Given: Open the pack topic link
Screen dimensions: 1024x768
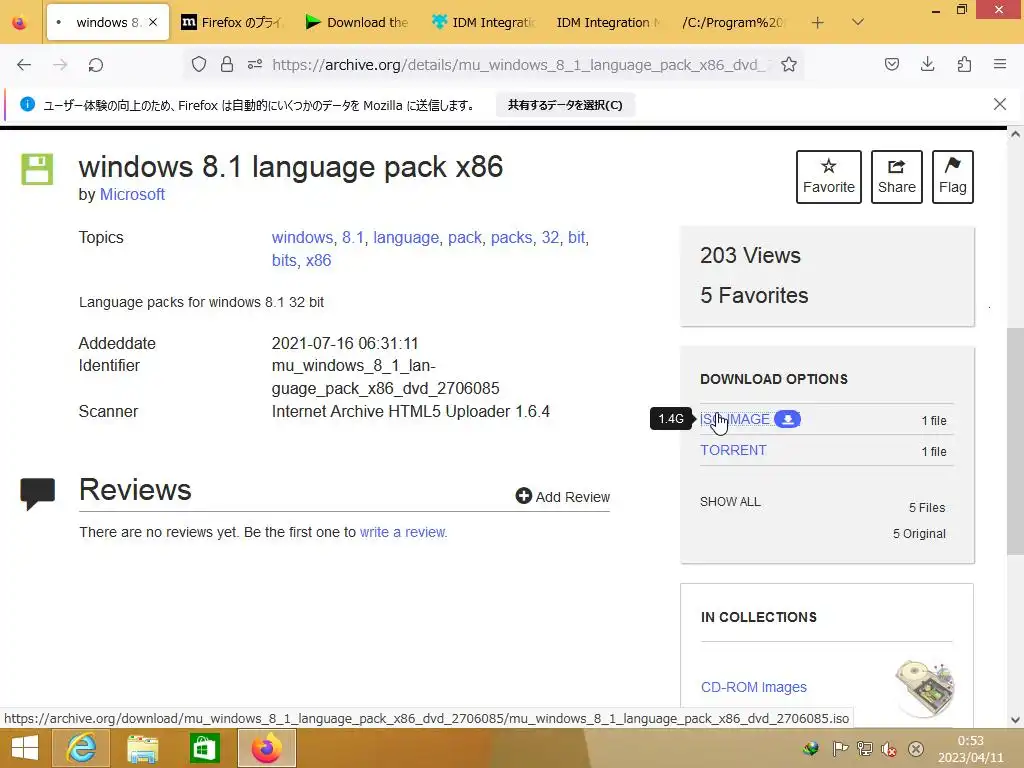Looking at the screenshot, I should tap(465, 238).
